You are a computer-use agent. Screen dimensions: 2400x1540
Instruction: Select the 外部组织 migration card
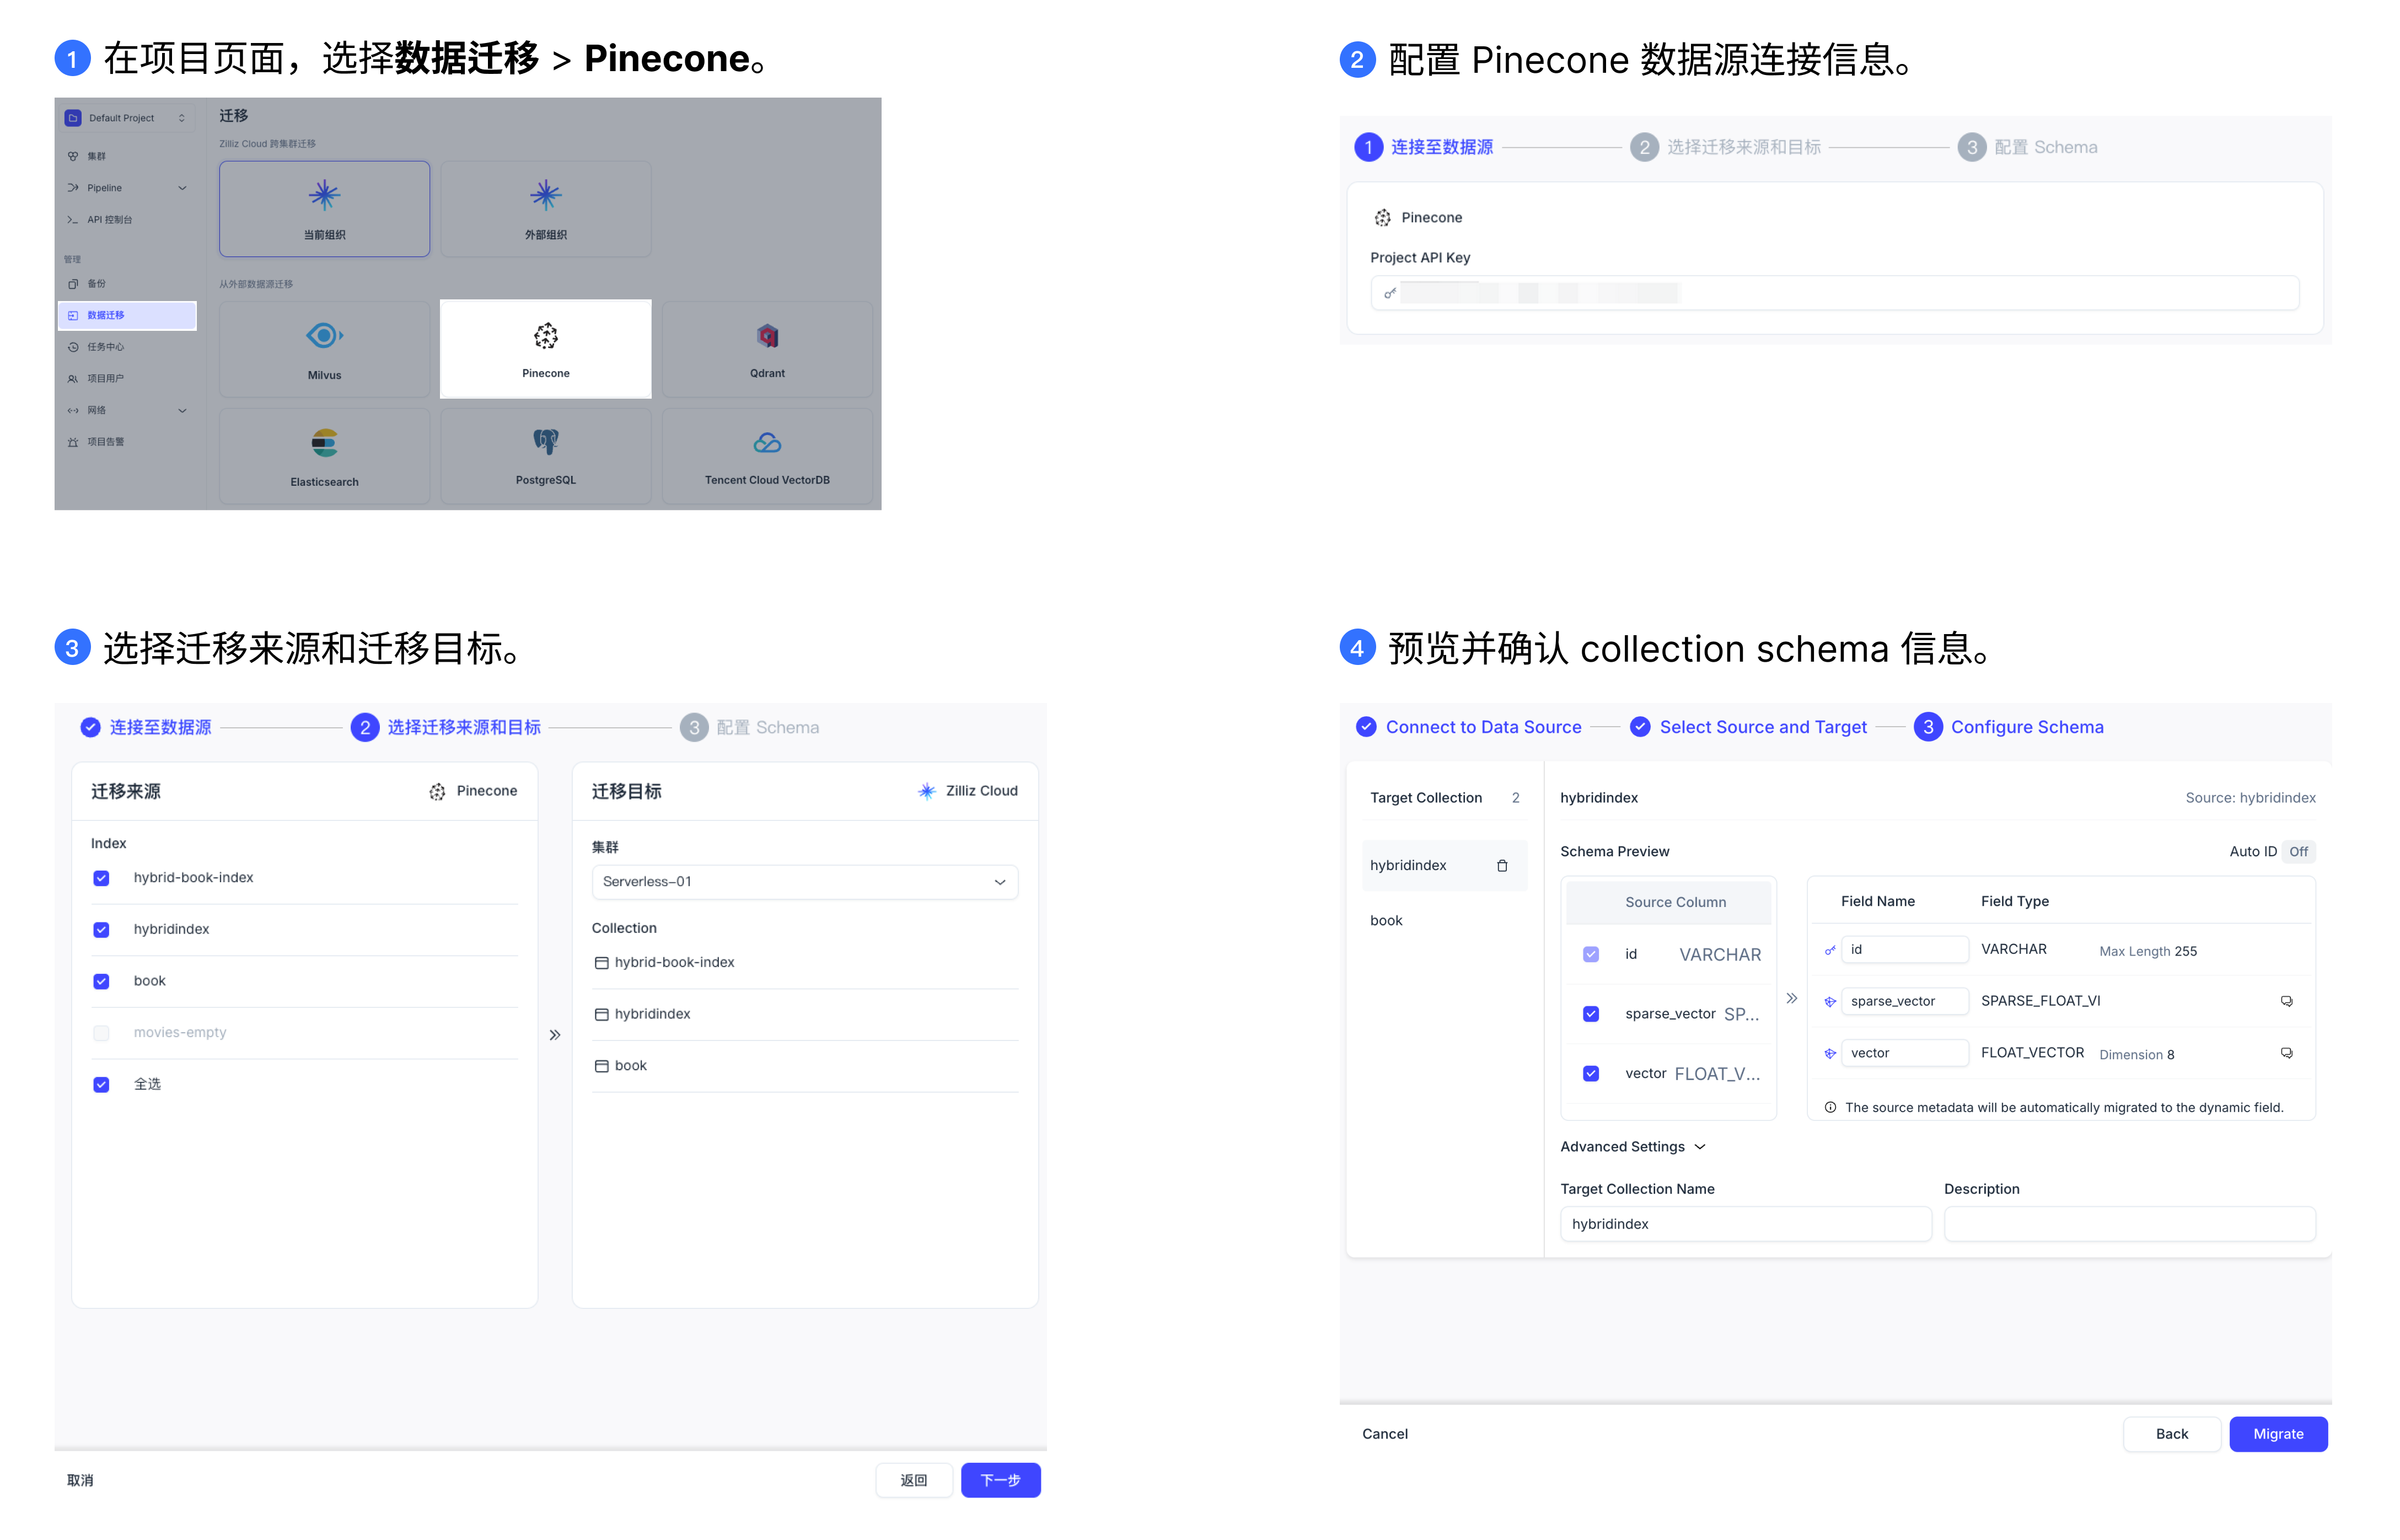pyautogui.click(x=546, y=209)
